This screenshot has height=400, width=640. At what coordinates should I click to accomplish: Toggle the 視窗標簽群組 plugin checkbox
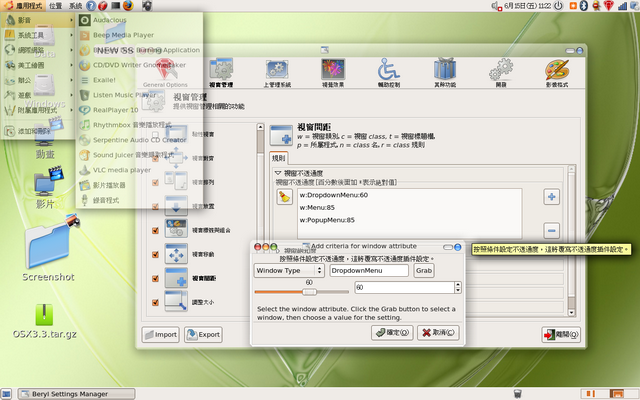coord(155,230)
